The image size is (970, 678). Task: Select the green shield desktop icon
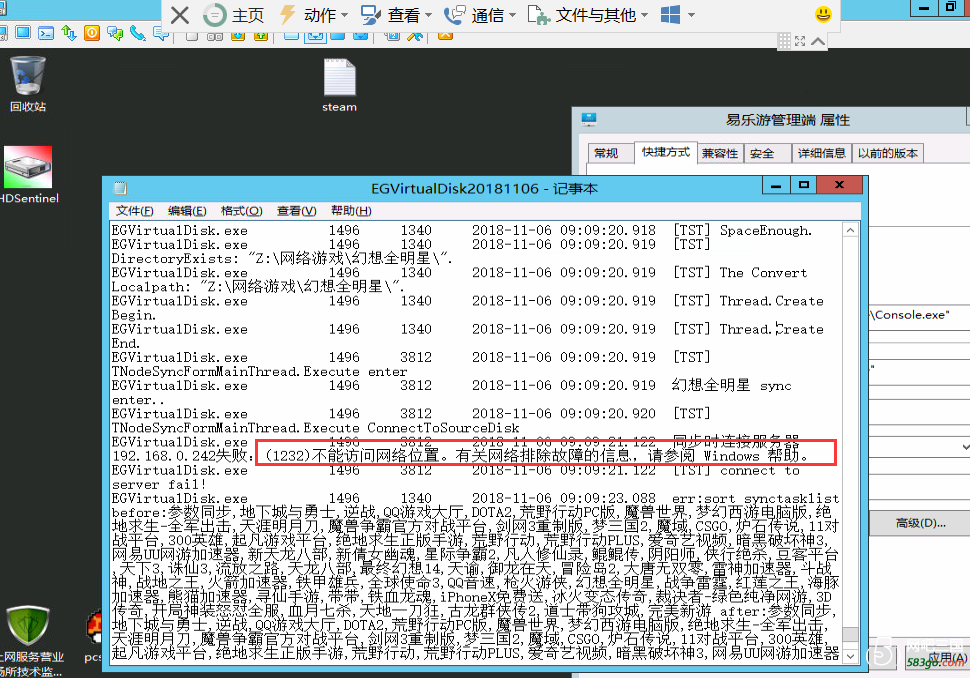coord(28,640)
